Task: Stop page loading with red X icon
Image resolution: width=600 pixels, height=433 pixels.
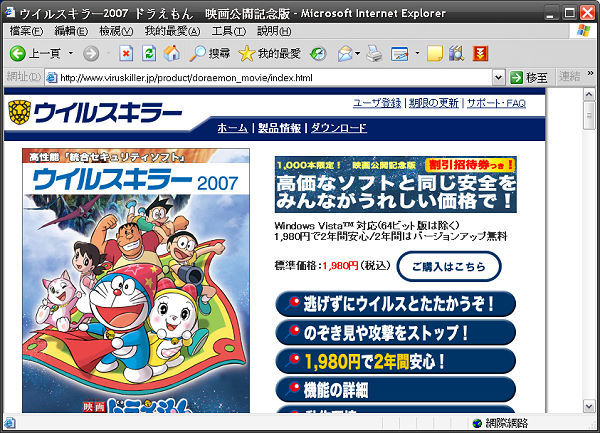Action: coord(126,54)
